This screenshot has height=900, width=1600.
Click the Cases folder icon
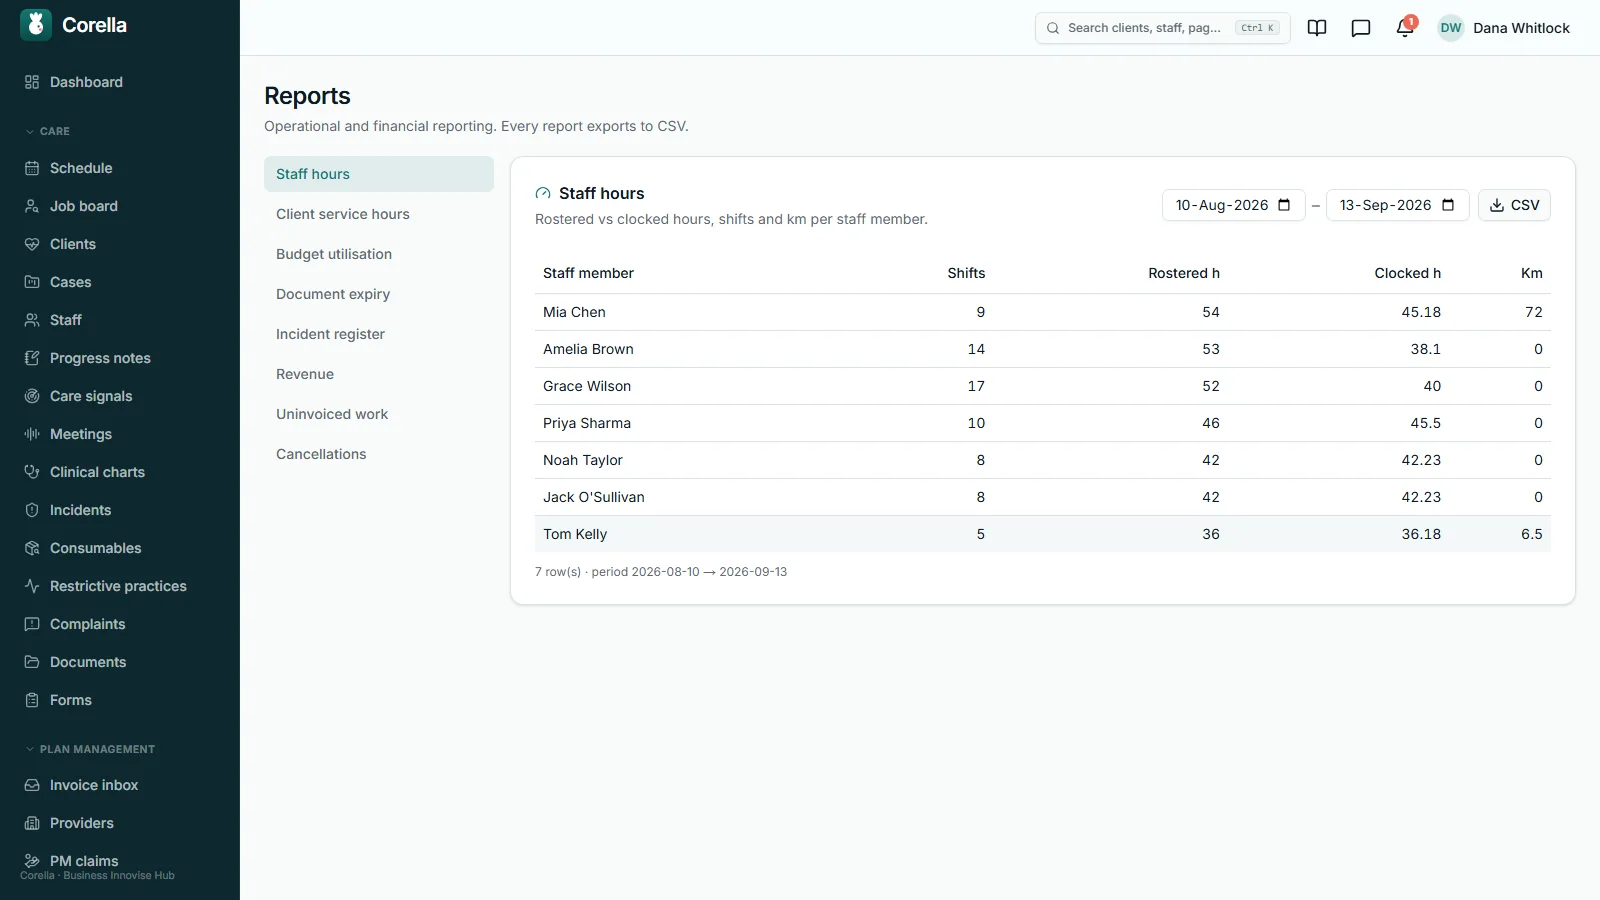coord(32,282)
